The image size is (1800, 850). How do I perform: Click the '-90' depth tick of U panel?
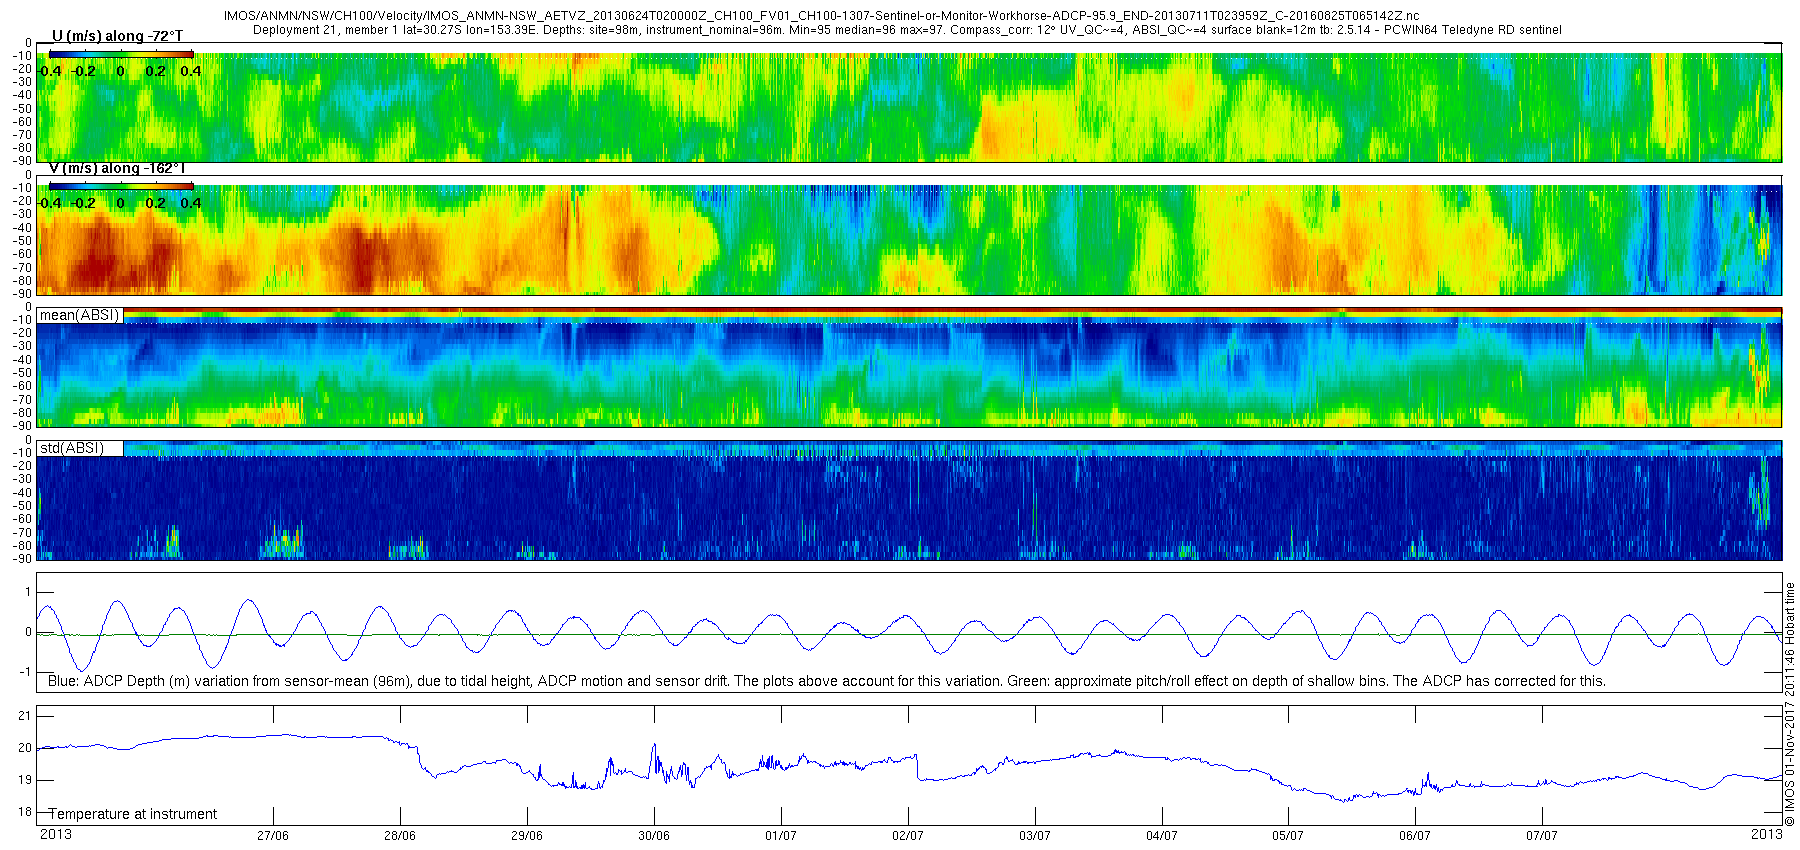[x=21, y=161]
